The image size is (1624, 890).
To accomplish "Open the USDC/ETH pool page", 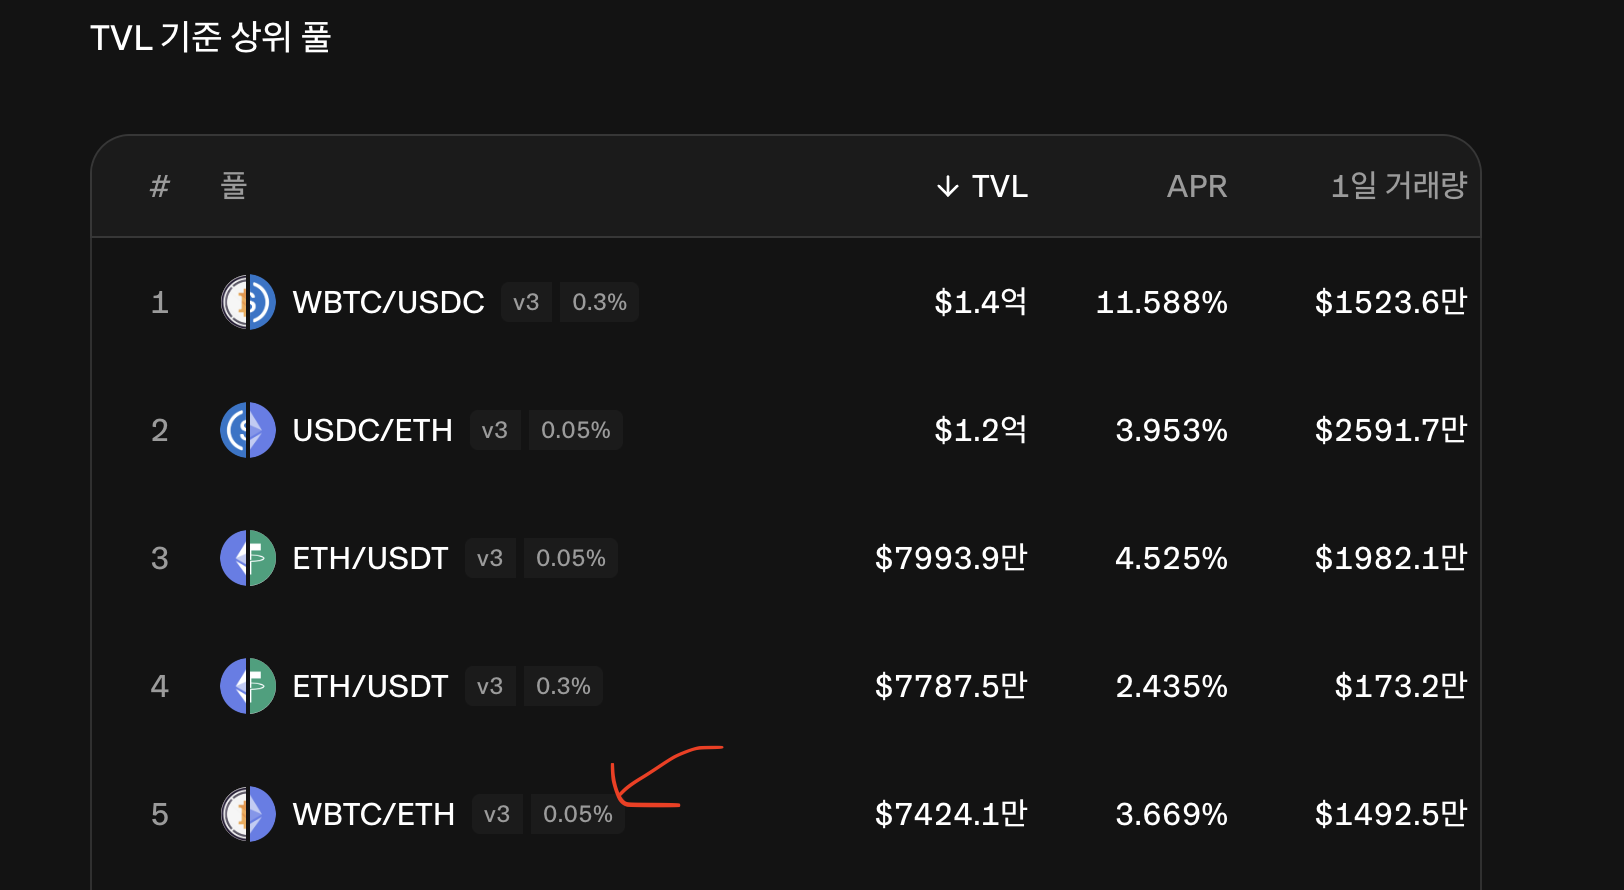I will [x=372, y=429].
